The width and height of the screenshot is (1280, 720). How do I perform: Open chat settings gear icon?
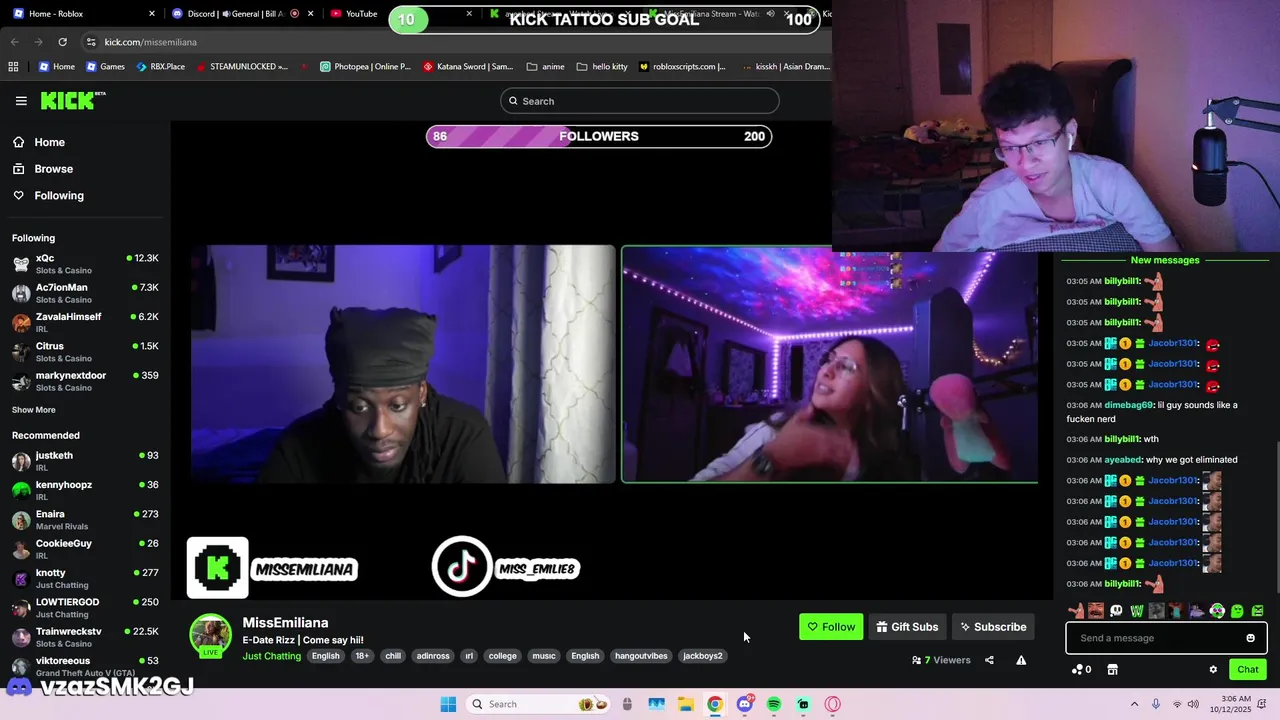[1213, 670]
